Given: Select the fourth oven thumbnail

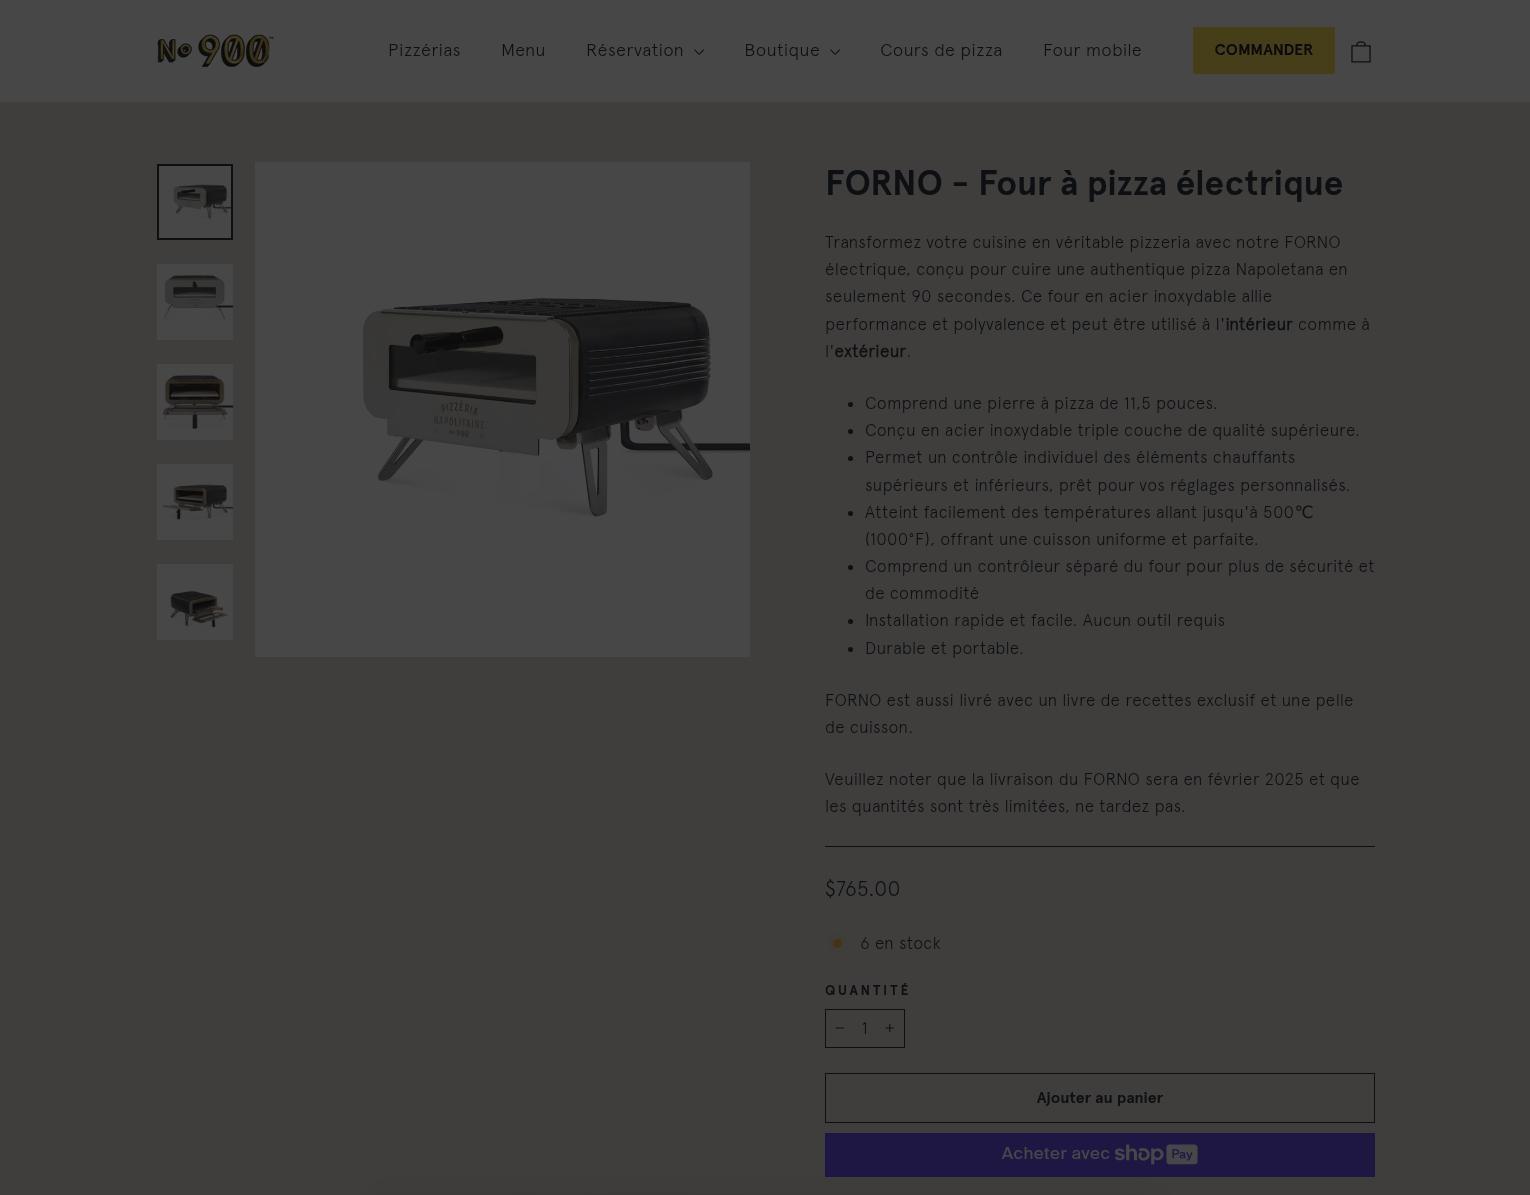Looking at the screenshot, I should pos(195,502).
